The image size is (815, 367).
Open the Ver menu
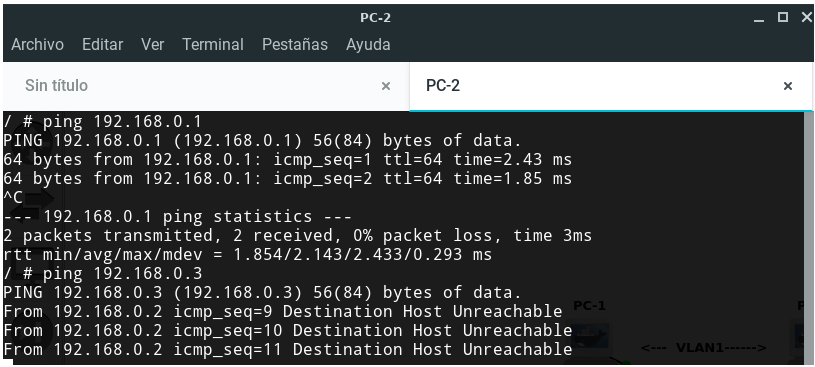(152, 45)
